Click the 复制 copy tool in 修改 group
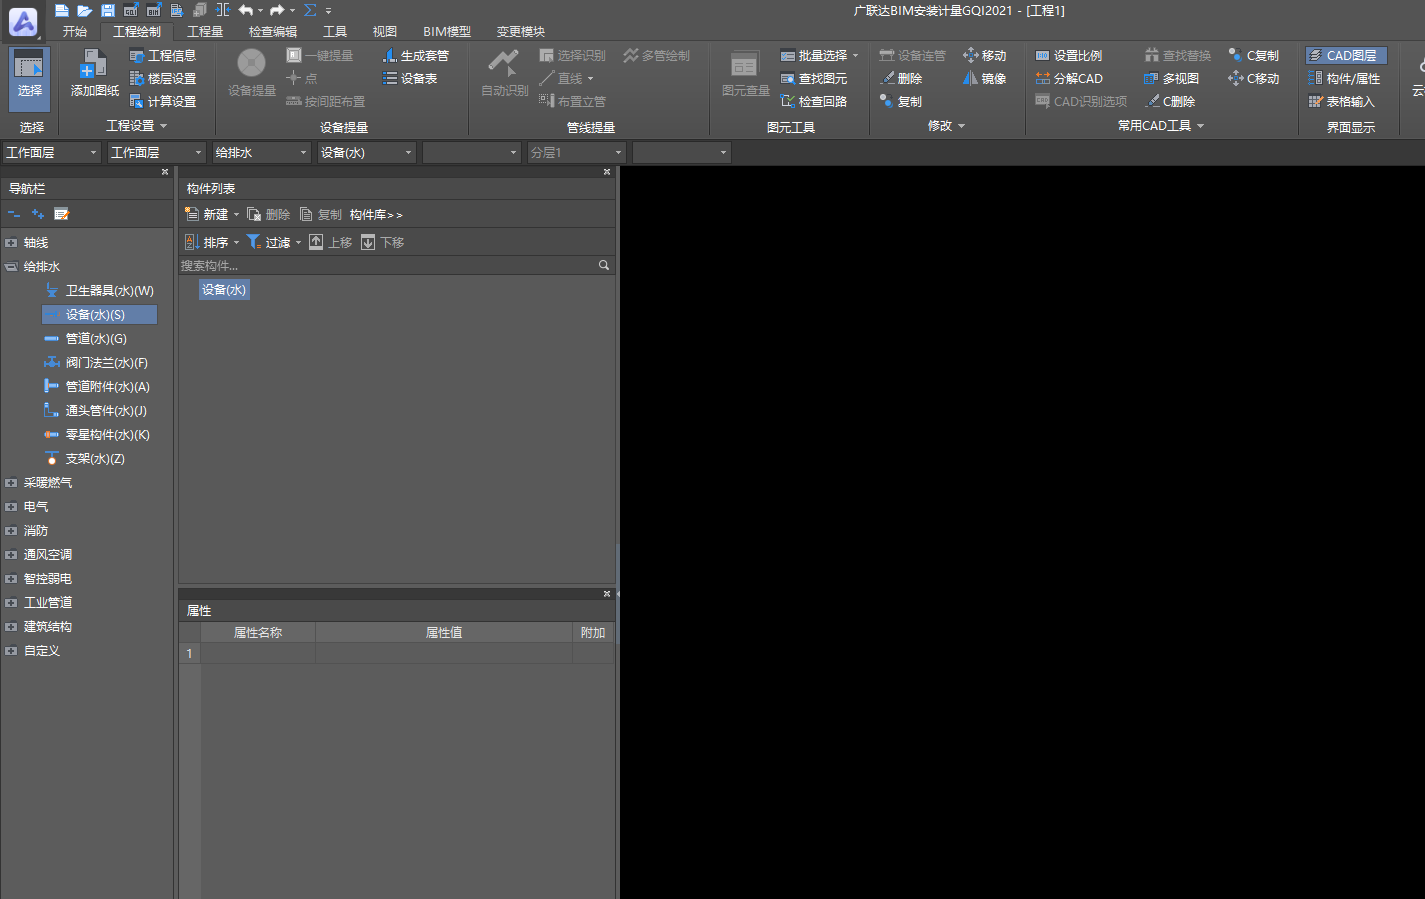The height and width of the screenshot is (899, 1425). 901,102
